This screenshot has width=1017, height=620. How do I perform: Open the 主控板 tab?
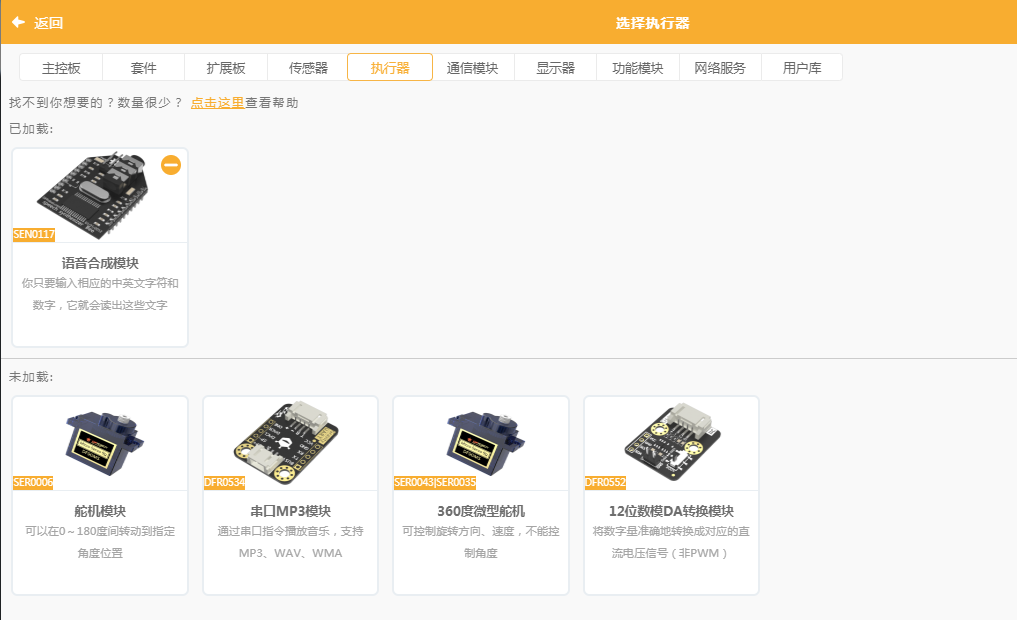(x=61, y=67)
